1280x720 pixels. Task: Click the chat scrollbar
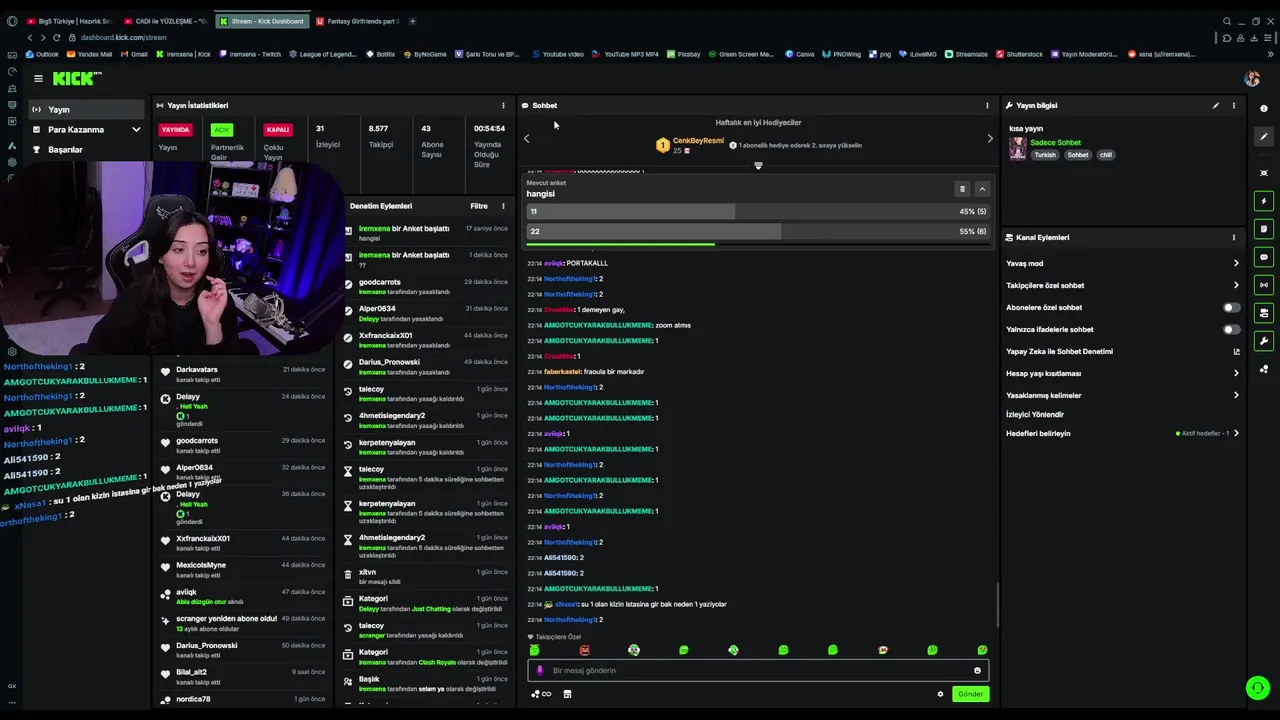click(997, 605)
